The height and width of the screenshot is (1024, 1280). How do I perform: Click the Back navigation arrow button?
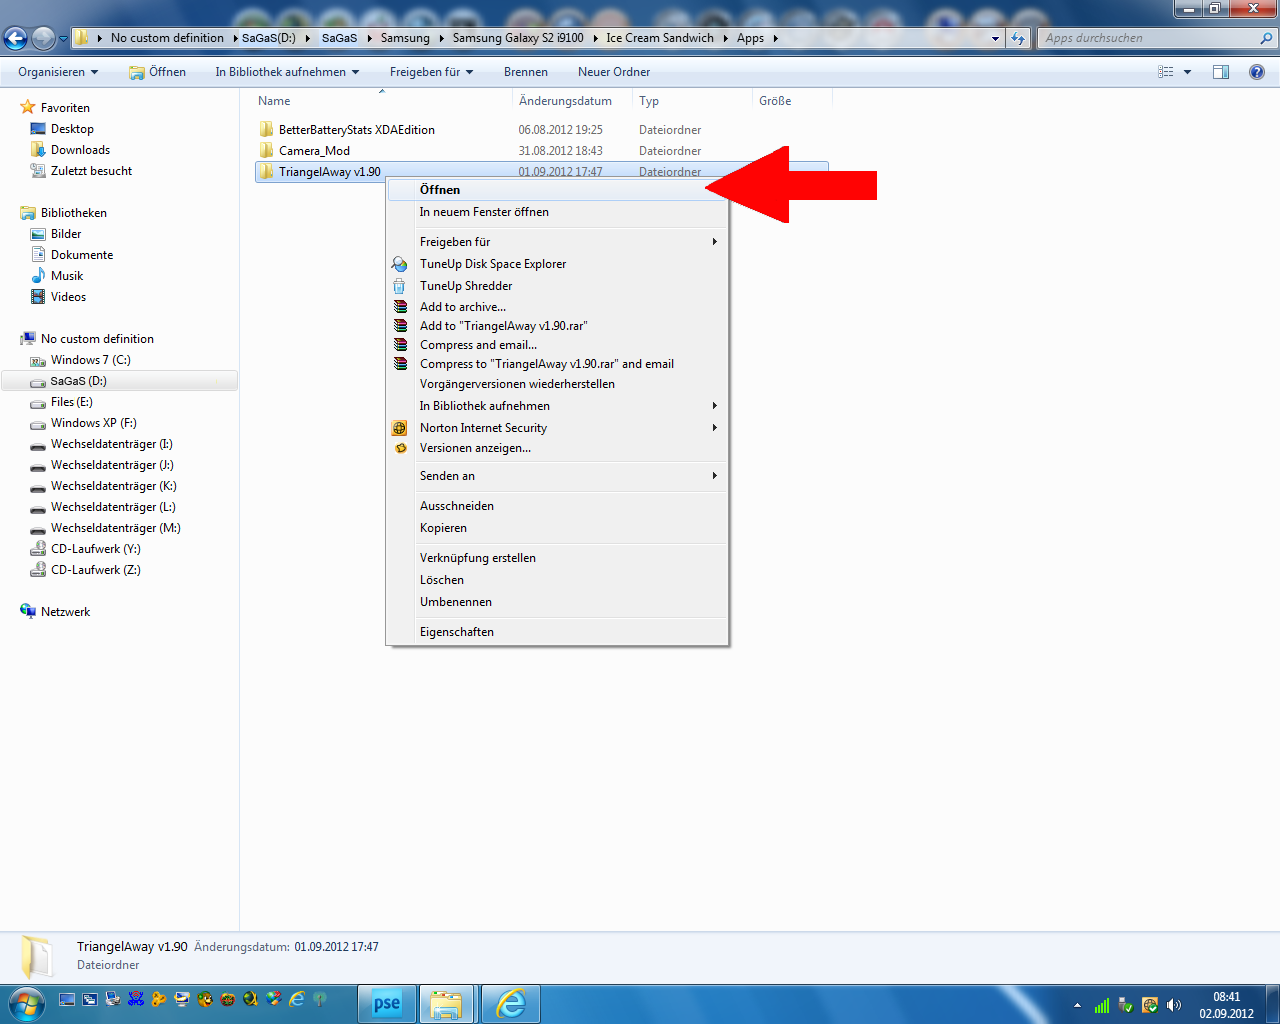(x=15, y=38)
